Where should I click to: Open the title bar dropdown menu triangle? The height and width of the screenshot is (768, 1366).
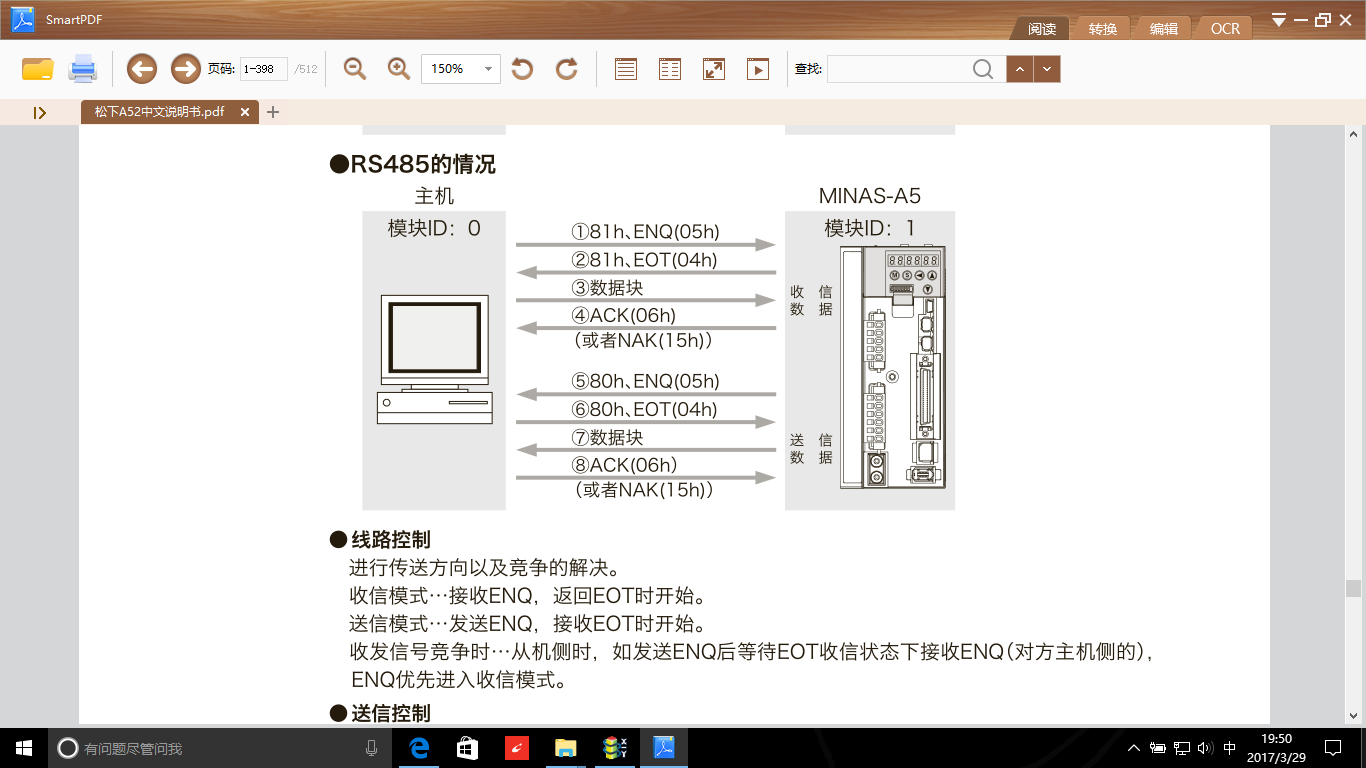(x=1279, y=20)
